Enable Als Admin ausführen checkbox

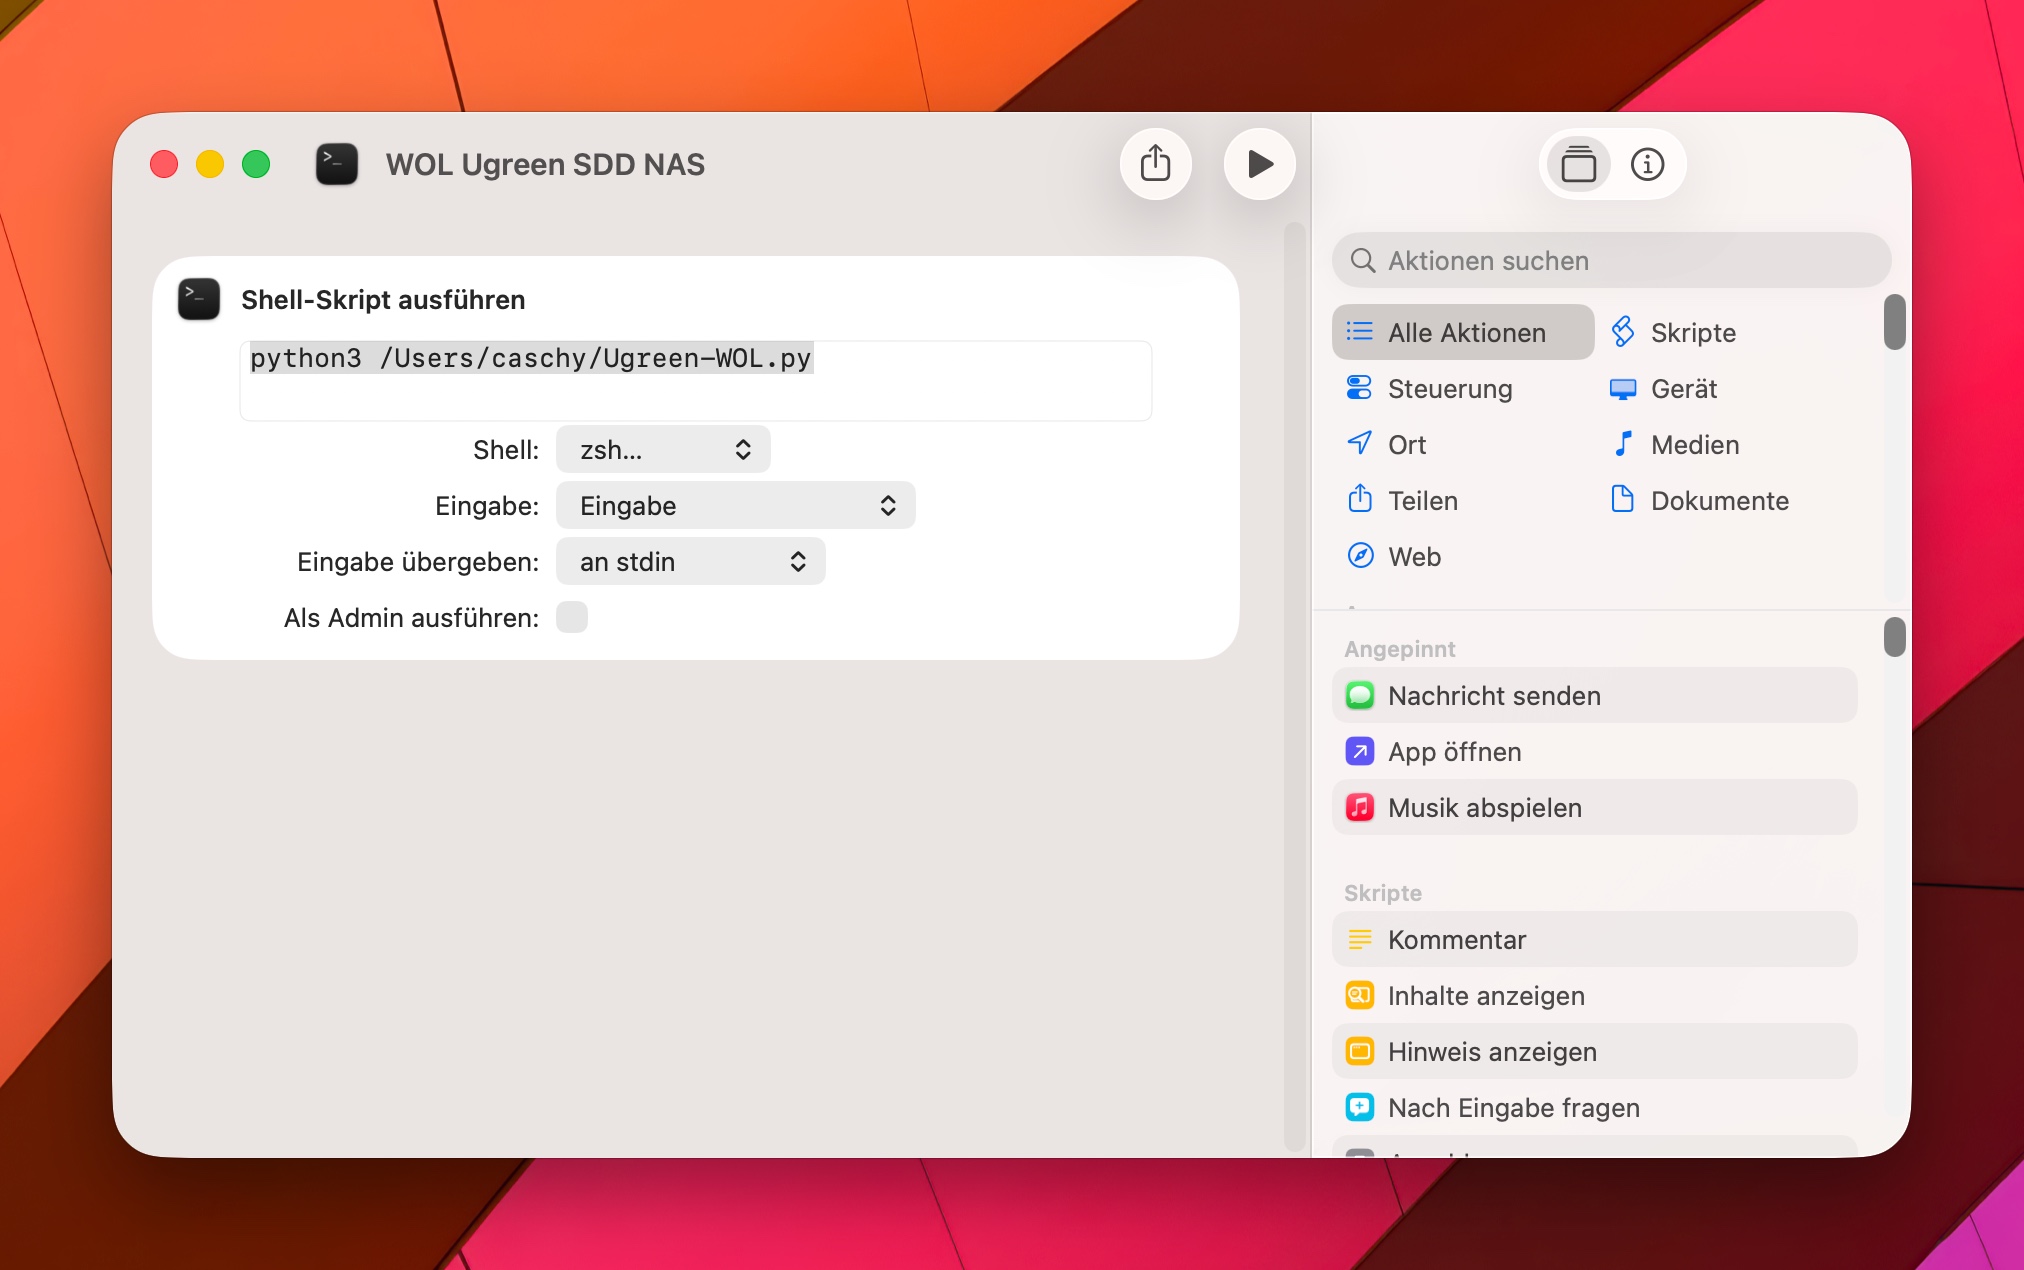tap(572, 617)
